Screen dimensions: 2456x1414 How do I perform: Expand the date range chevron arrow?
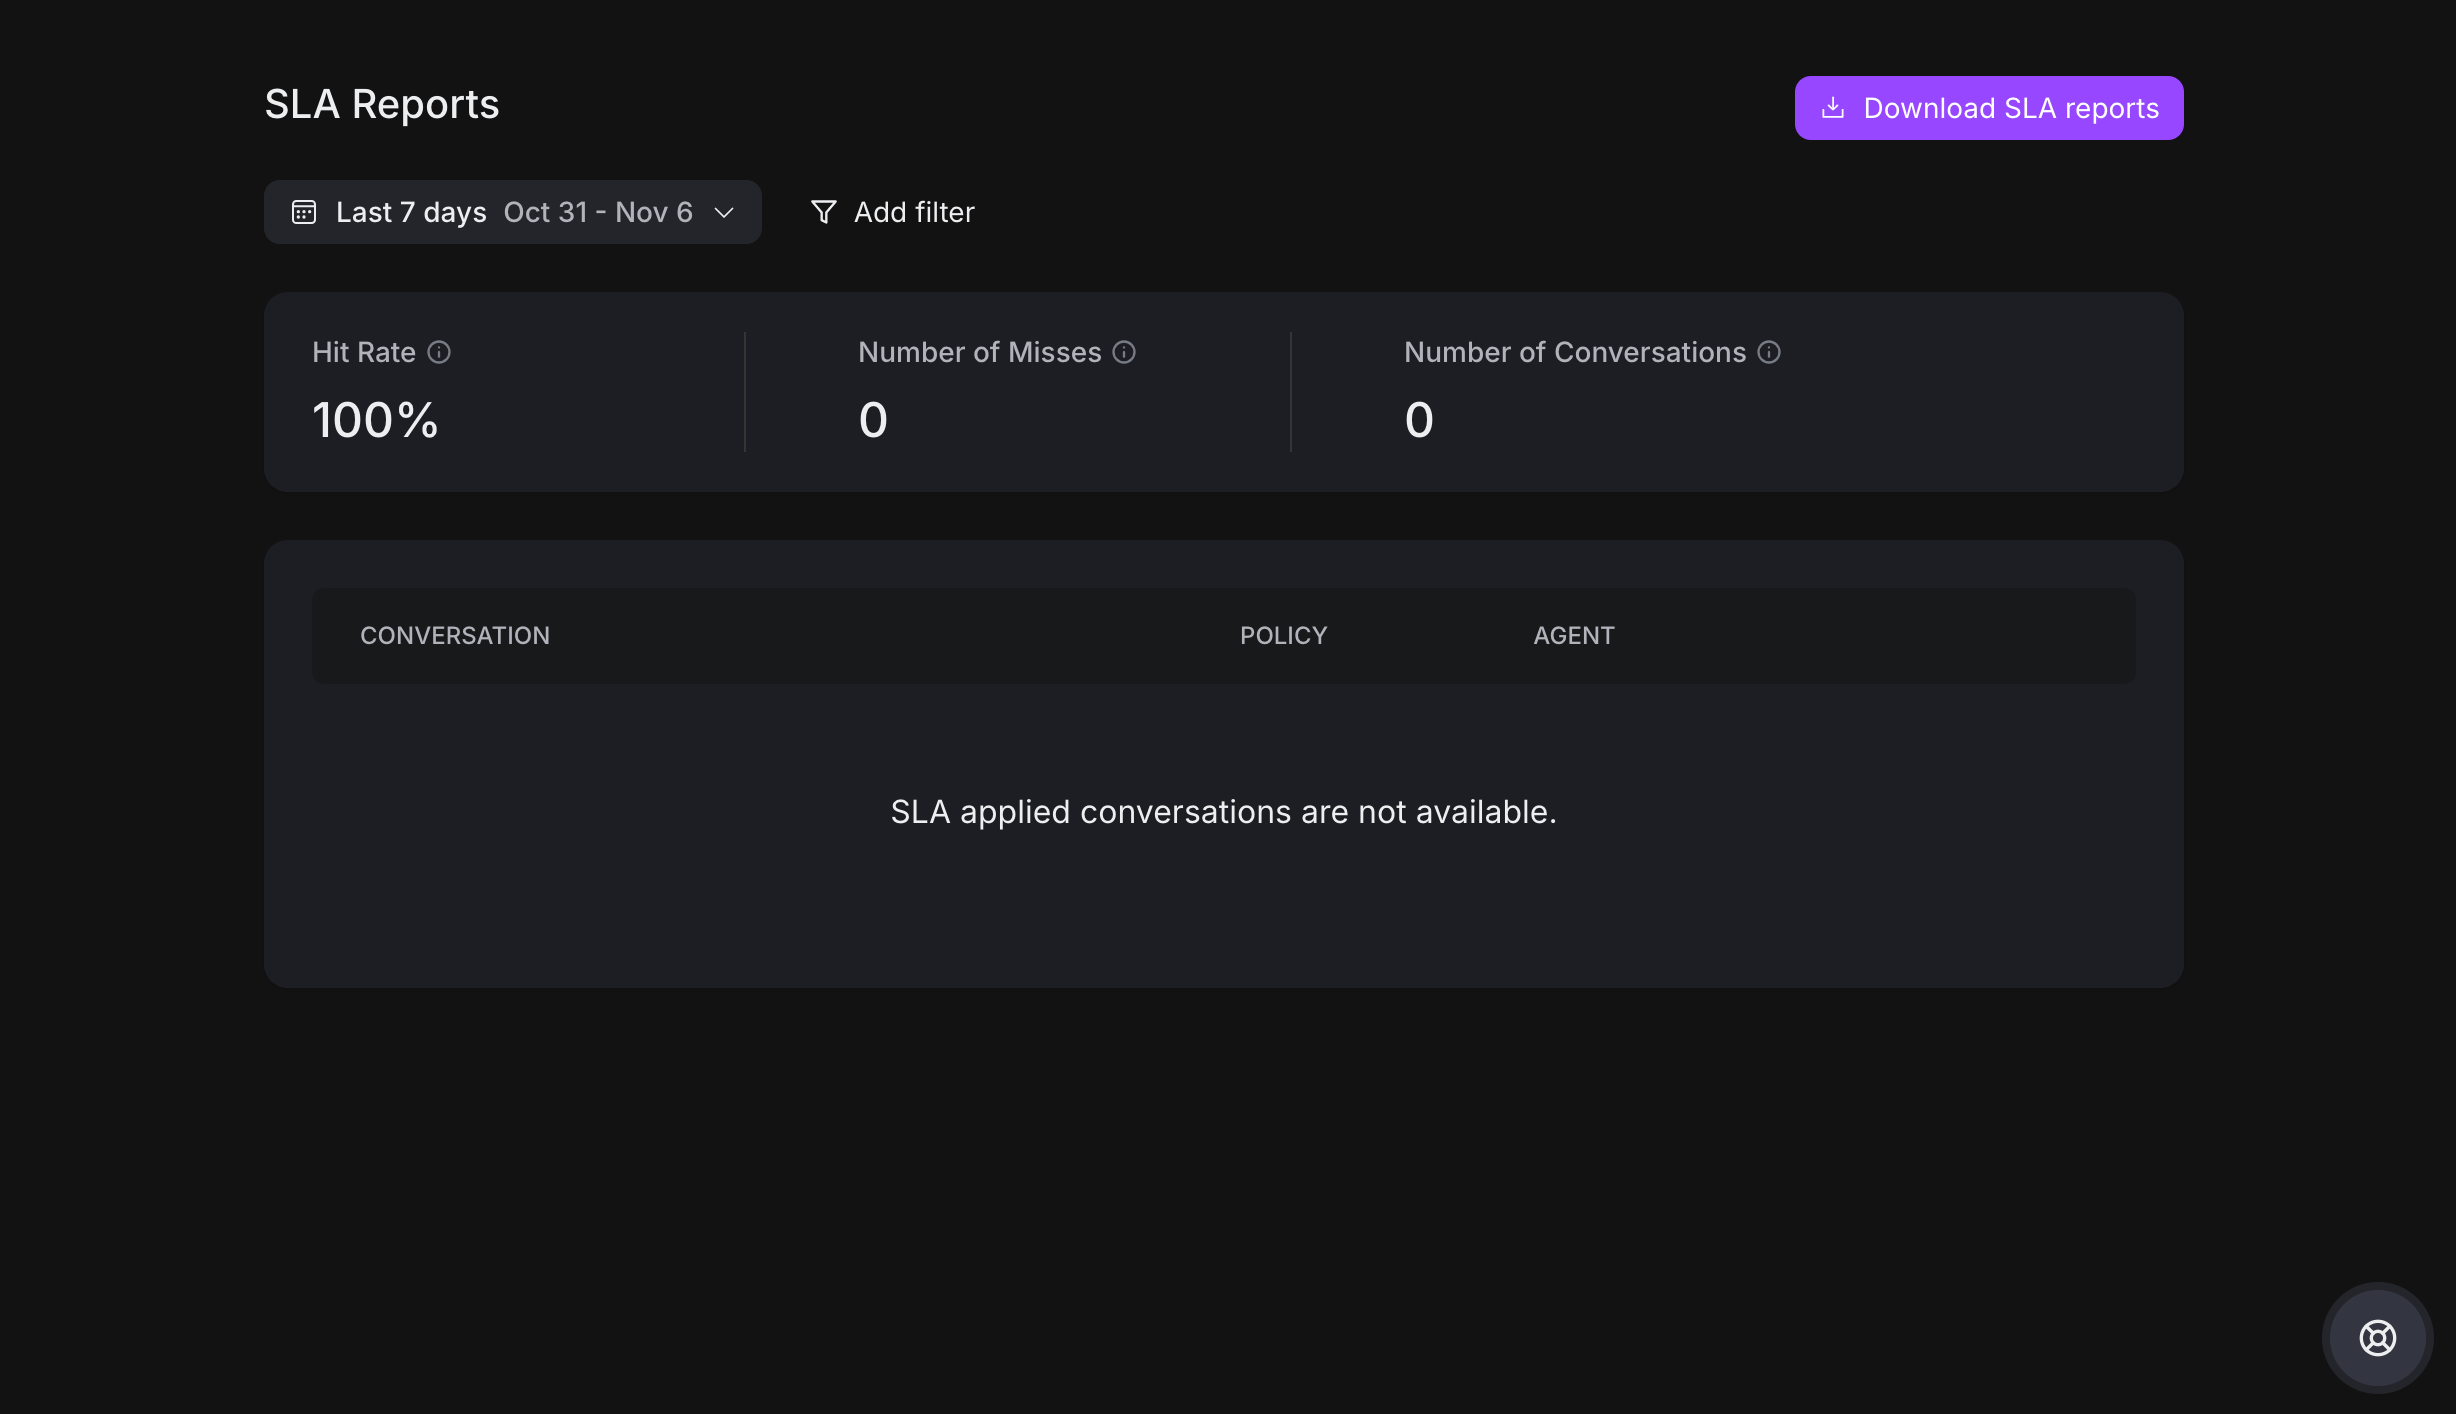pos(724,212)
